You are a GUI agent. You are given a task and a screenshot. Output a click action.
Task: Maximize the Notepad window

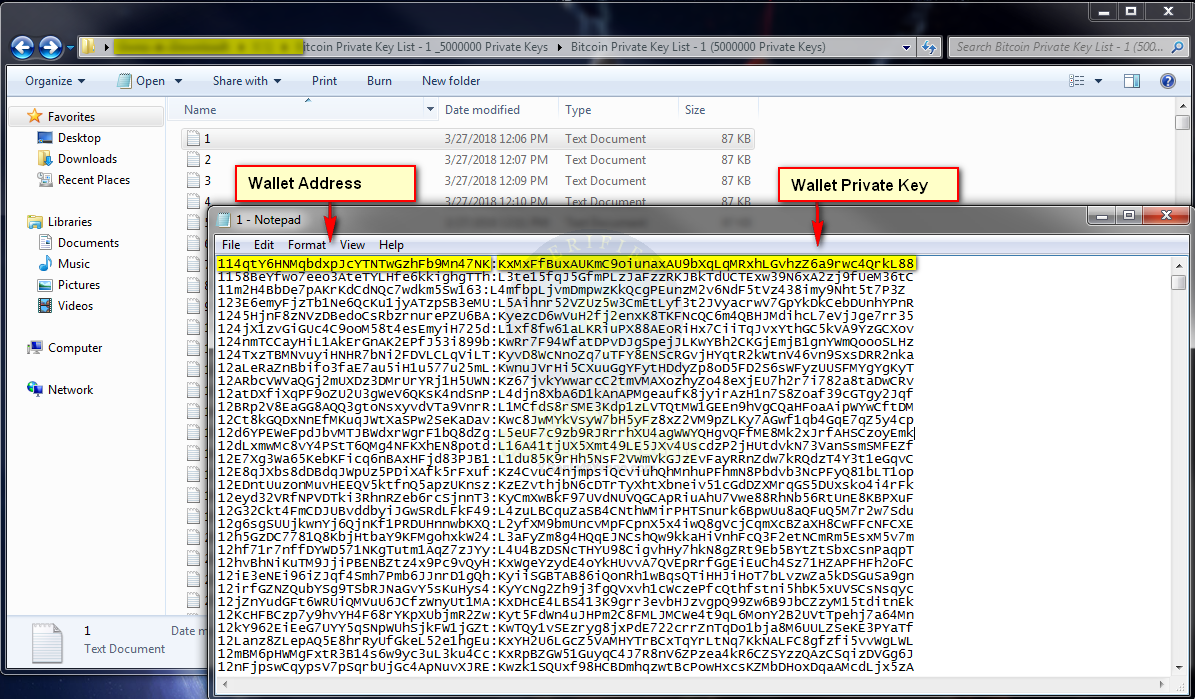(x=1129, y=216)
